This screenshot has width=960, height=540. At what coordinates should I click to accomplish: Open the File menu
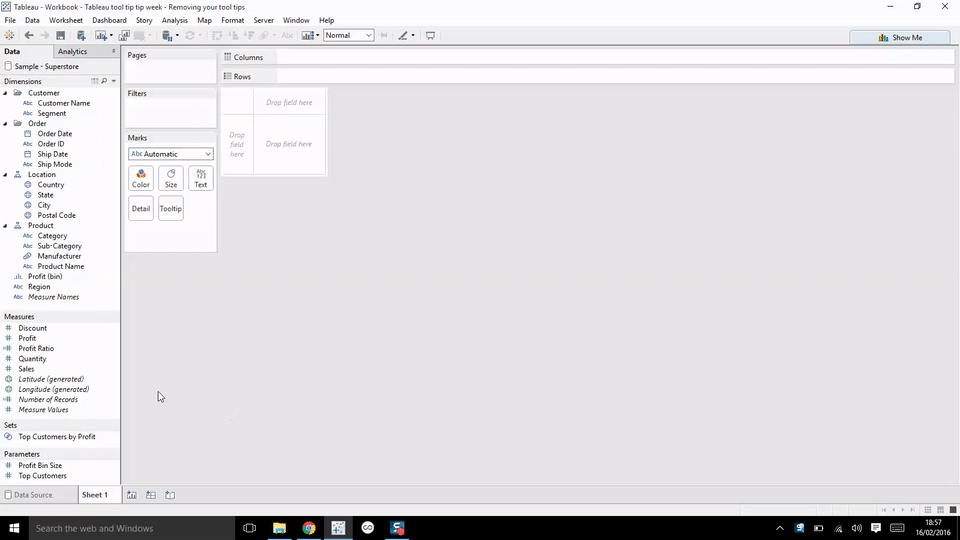coord(10,20)
